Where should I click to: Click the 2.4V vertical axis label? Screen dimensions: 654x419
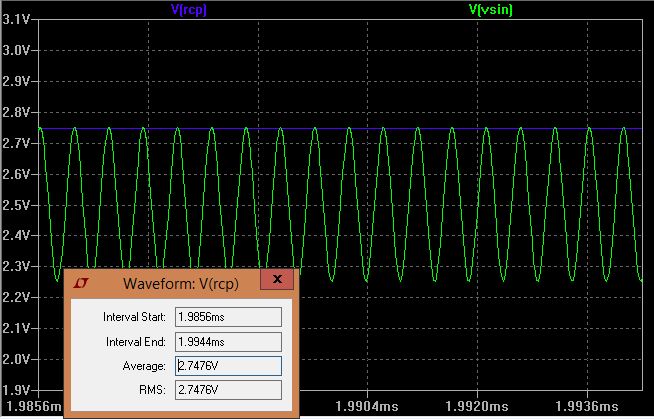(16, 236)
